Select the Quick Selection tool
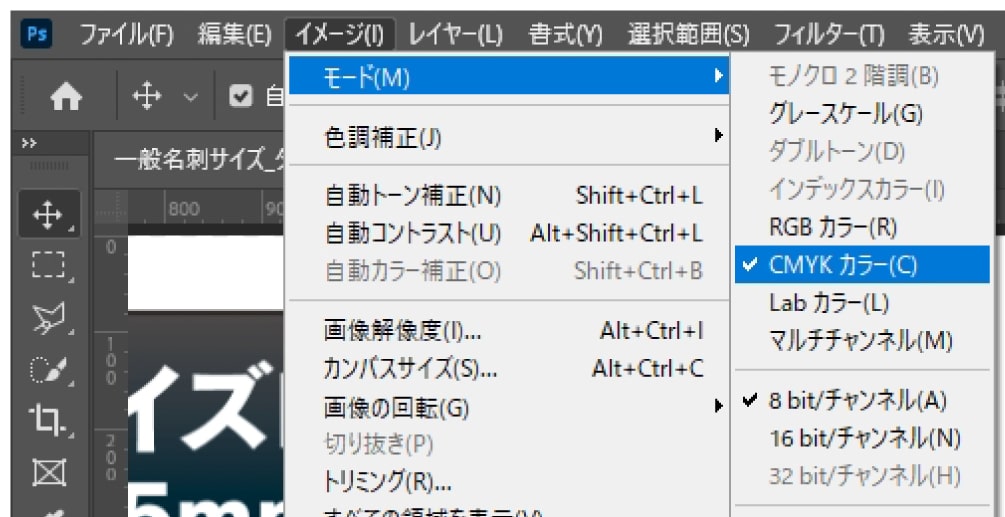1005x517 pixels. pyautogui.click(x=48, y=370)
